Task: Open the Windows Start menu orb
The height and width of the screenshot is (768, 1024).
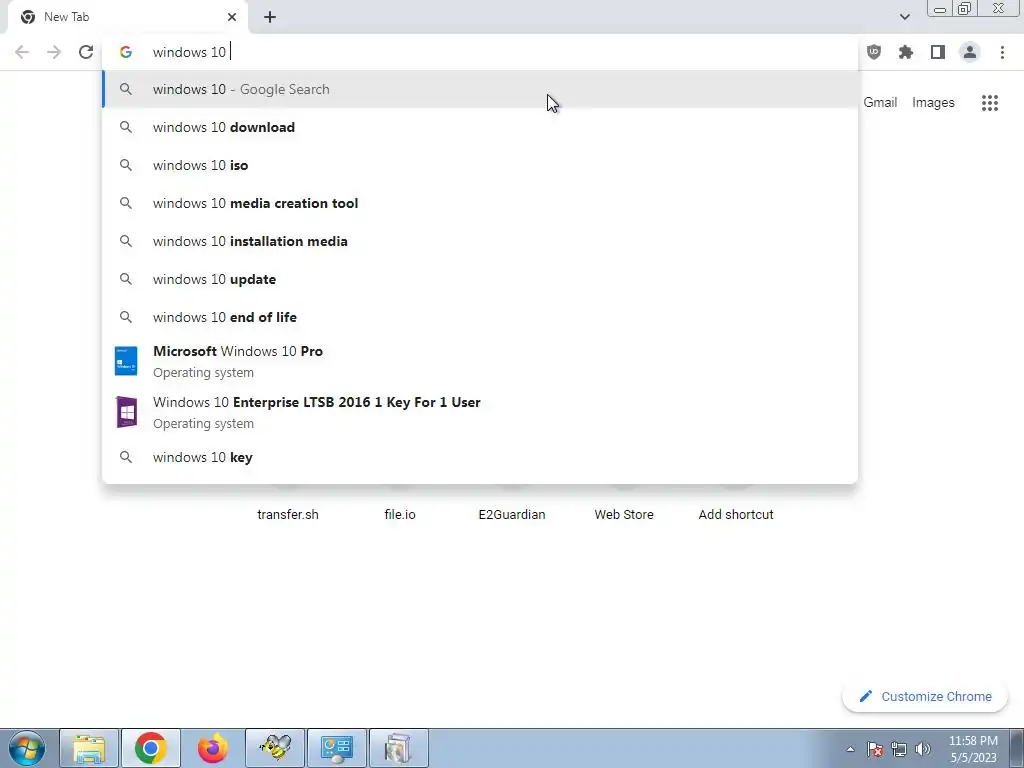Action: tap(27, 748)
